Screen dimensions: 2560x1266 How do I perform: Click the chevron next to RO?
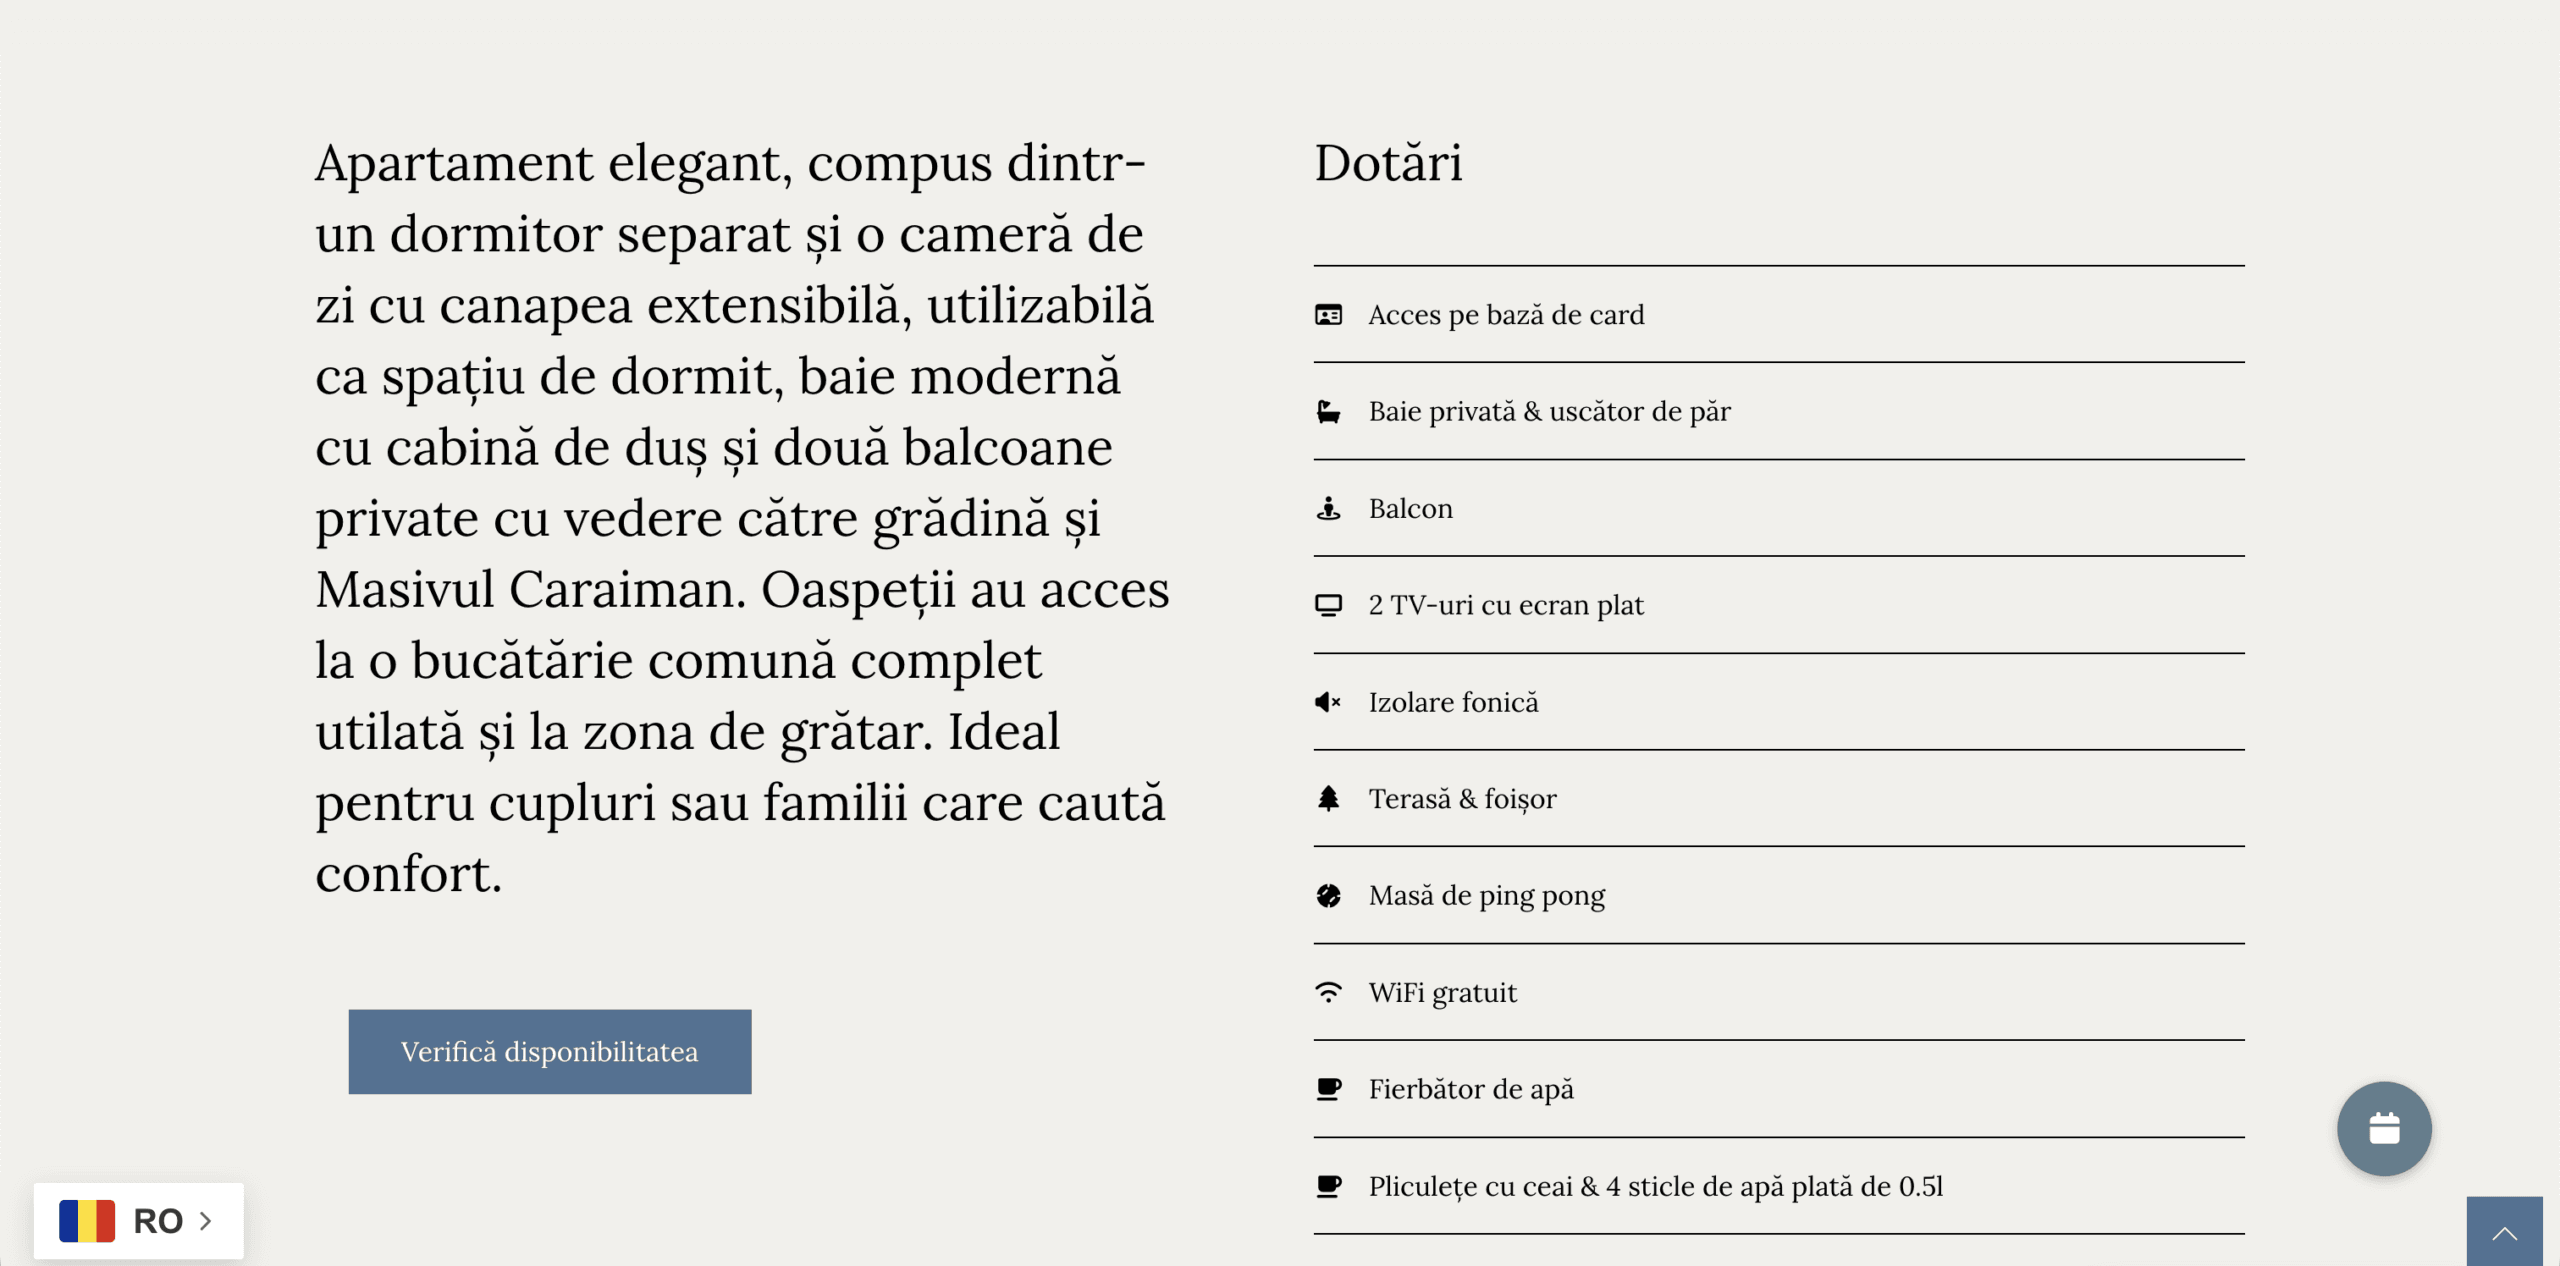(206, 1221)
